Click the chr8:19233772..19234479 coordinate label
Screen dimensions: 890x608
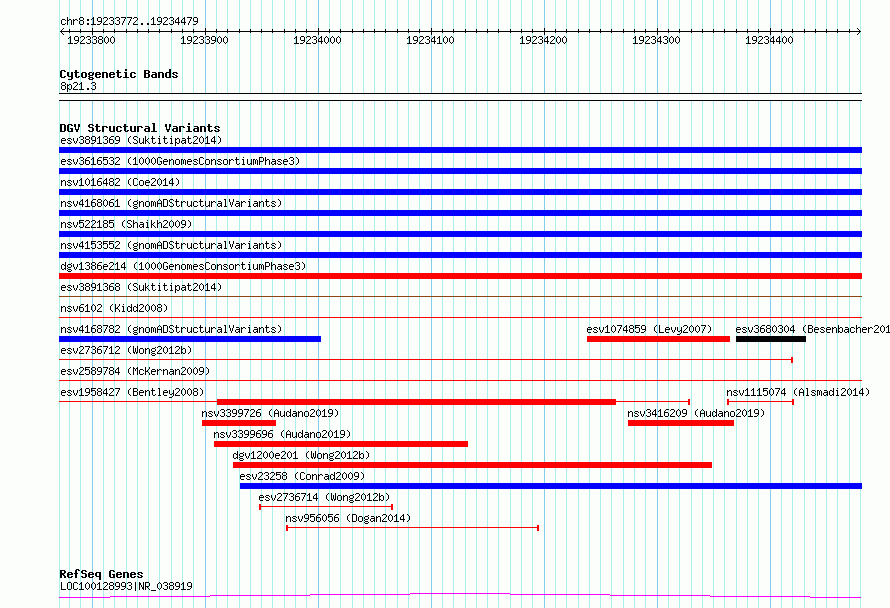[x=129, y=21]
